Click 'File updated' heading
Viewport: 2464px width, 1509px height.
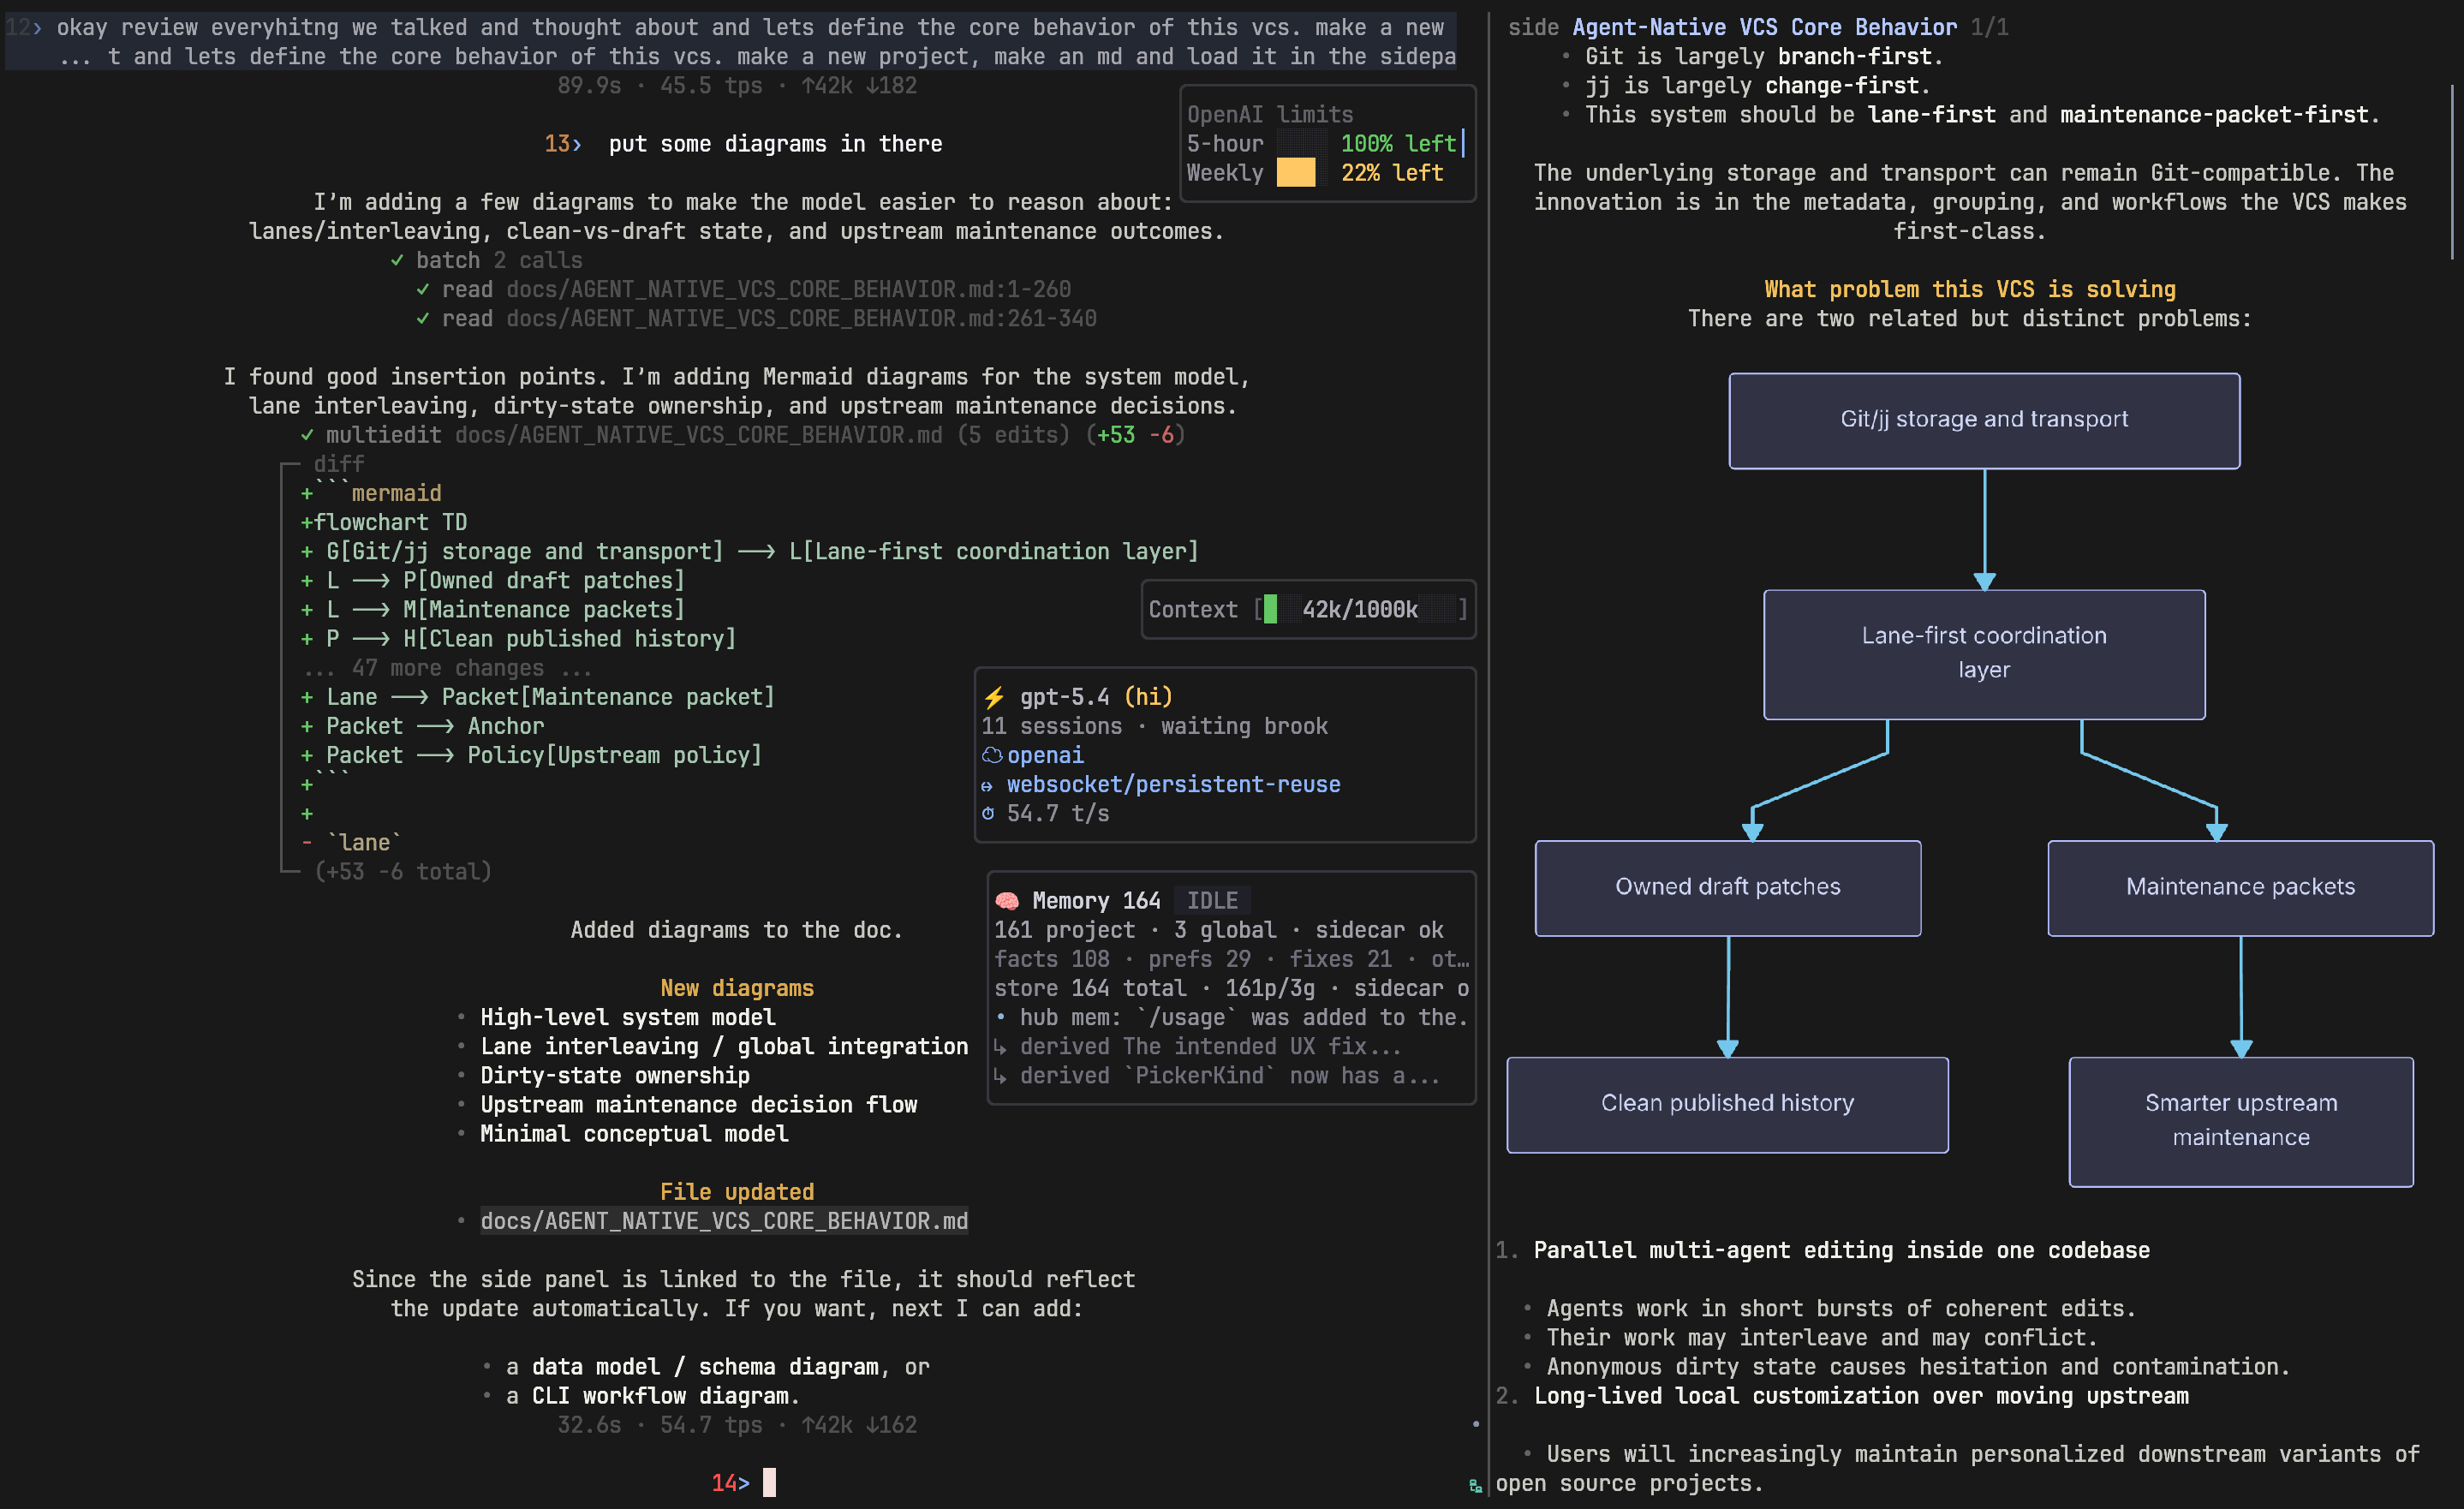coord(737,1192)
